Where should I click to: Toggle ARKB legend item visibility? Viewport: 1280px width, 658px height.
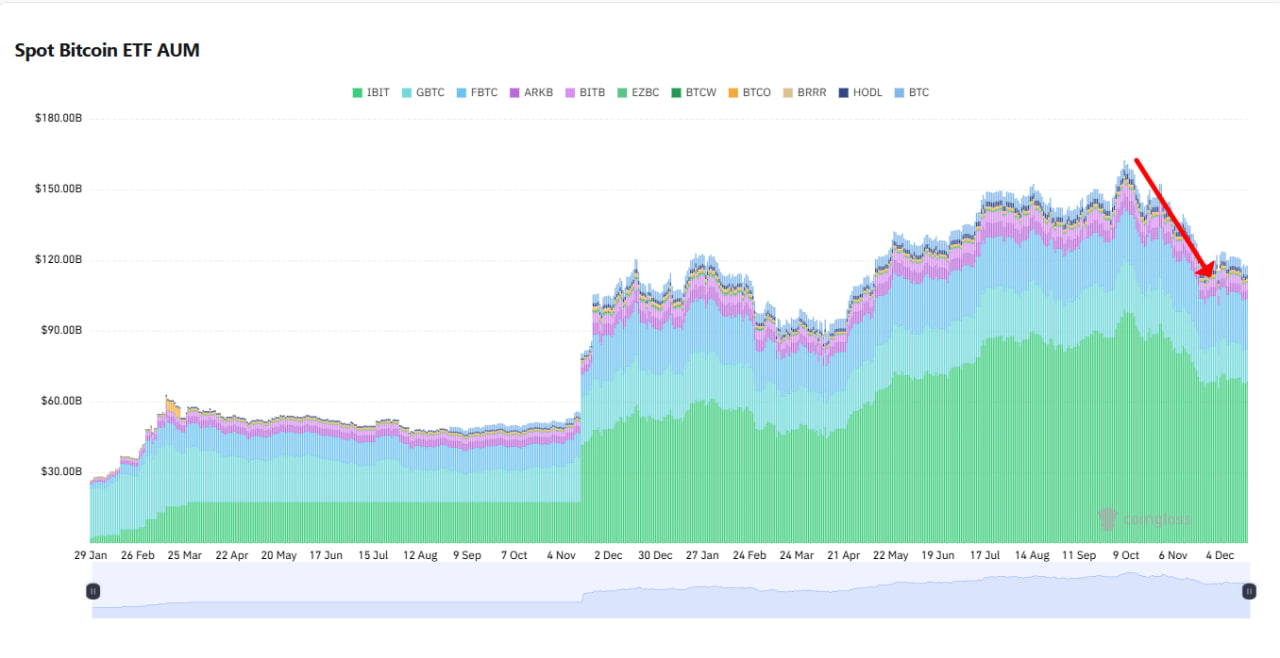(x=530, y=93)
